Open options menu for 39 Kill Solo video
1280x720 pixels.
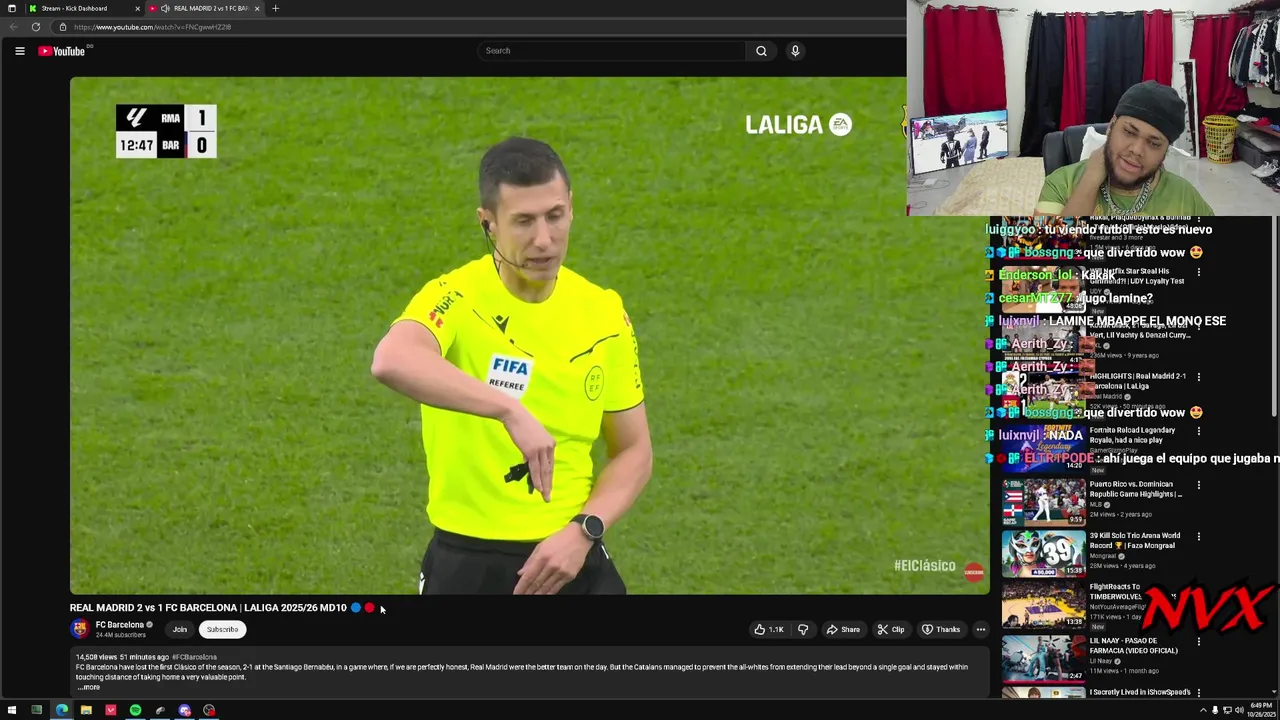(1199, 537)
